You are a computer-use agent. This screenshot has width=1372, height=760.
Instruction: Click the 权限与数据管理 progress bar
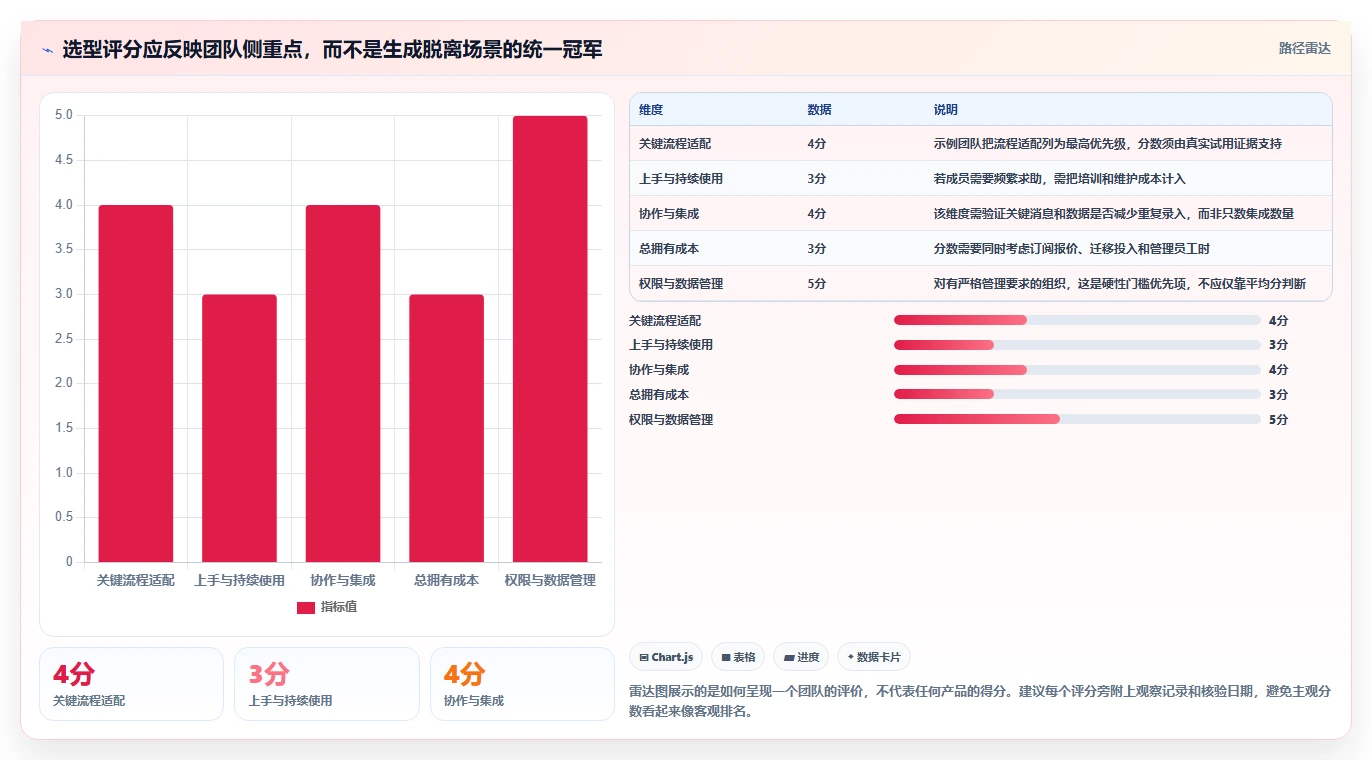(x=1077, y=420)
